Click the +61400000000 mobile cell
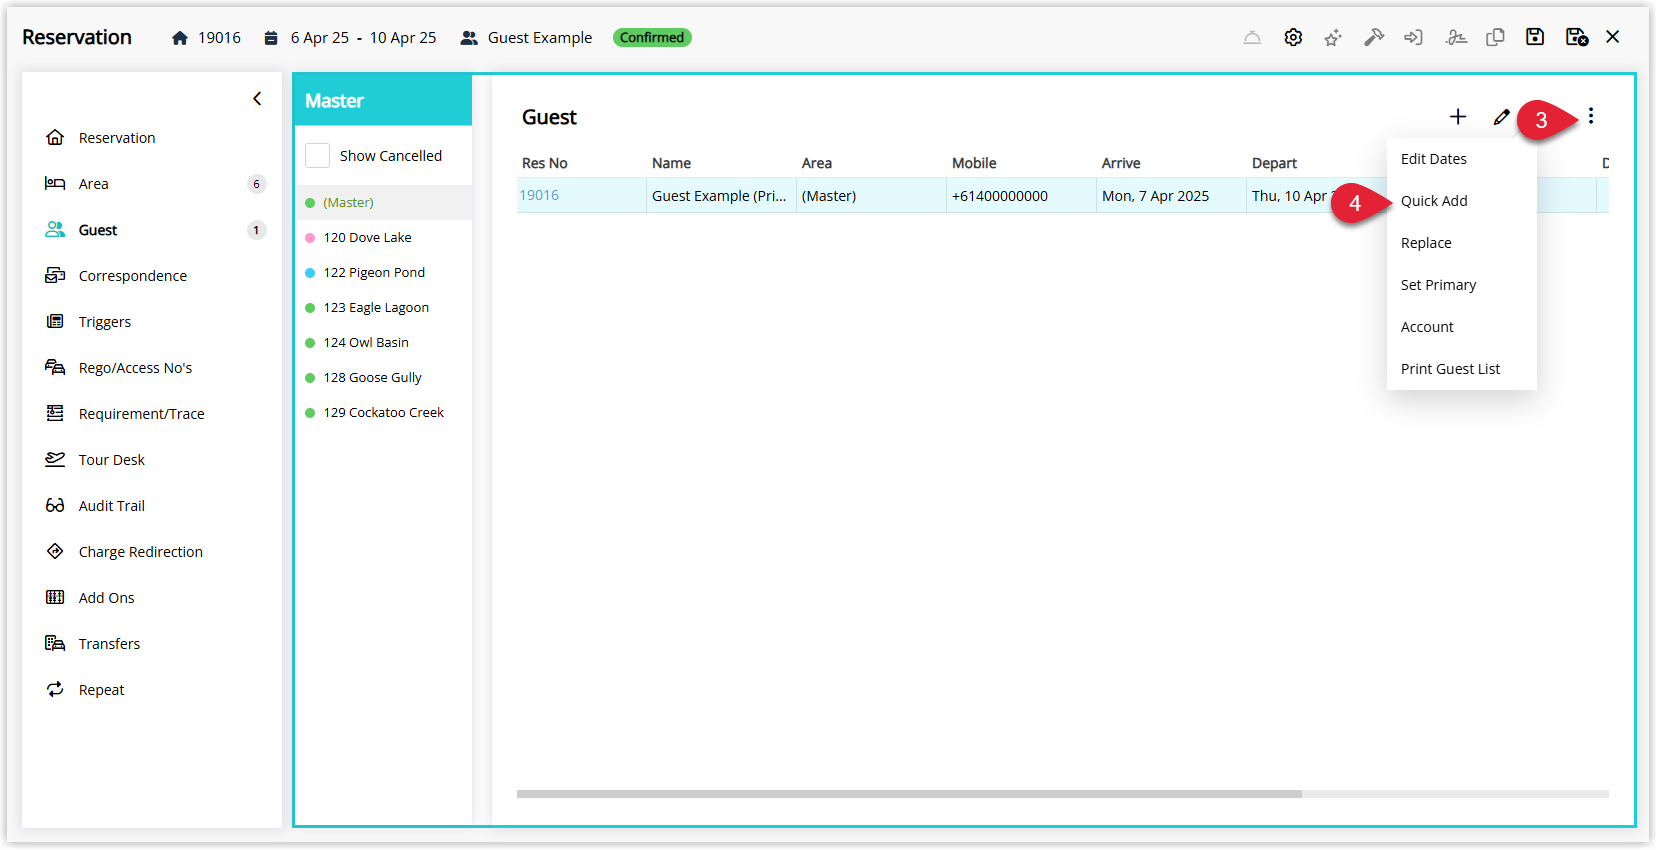Viewport: 1657px width, 850px height. [x=1021, y=195]
